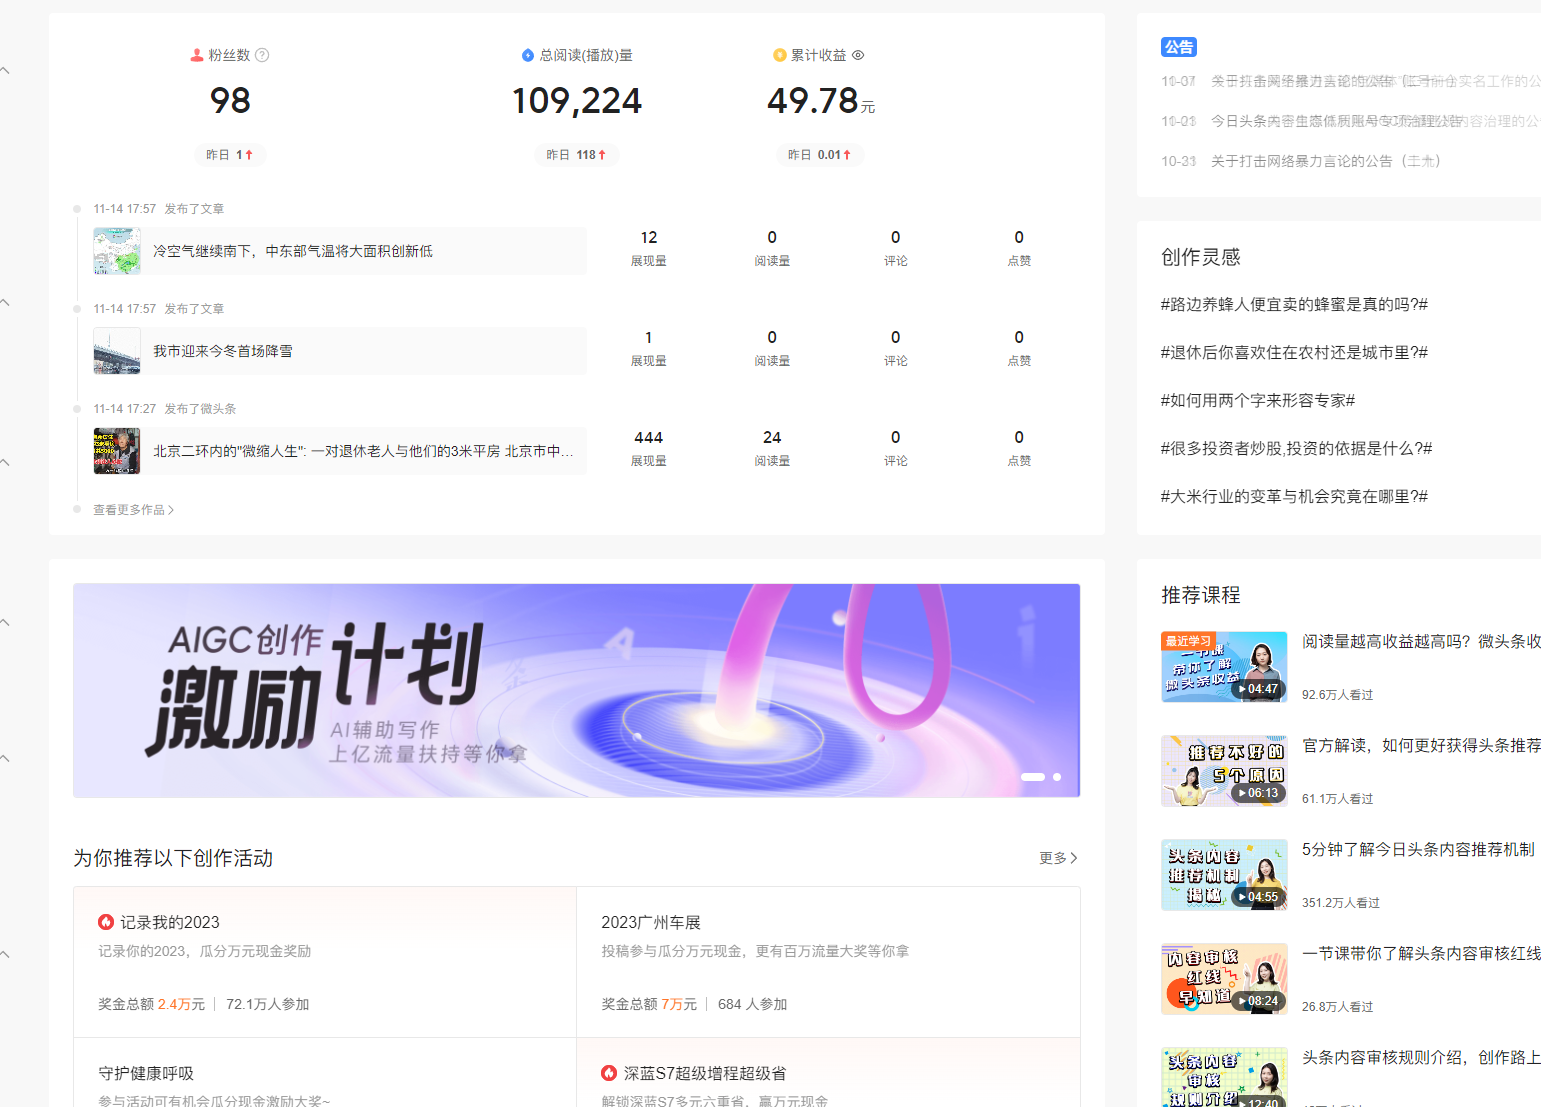This screenshot has width=1541, height=1107.
Task: Open the 守护健康呼吸 activity card
Action: click(325, 1073)
